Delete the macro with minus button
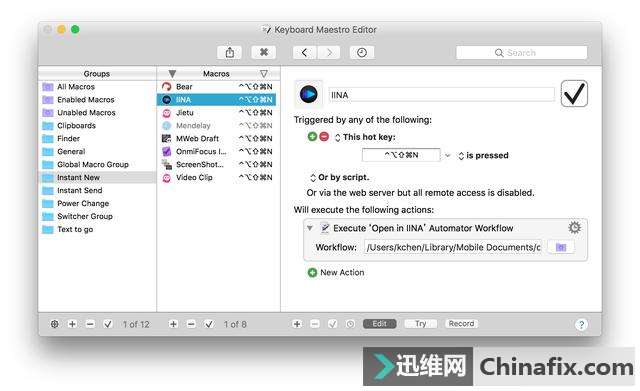Viewport: 640px width, 391px height. pos(191,324)
